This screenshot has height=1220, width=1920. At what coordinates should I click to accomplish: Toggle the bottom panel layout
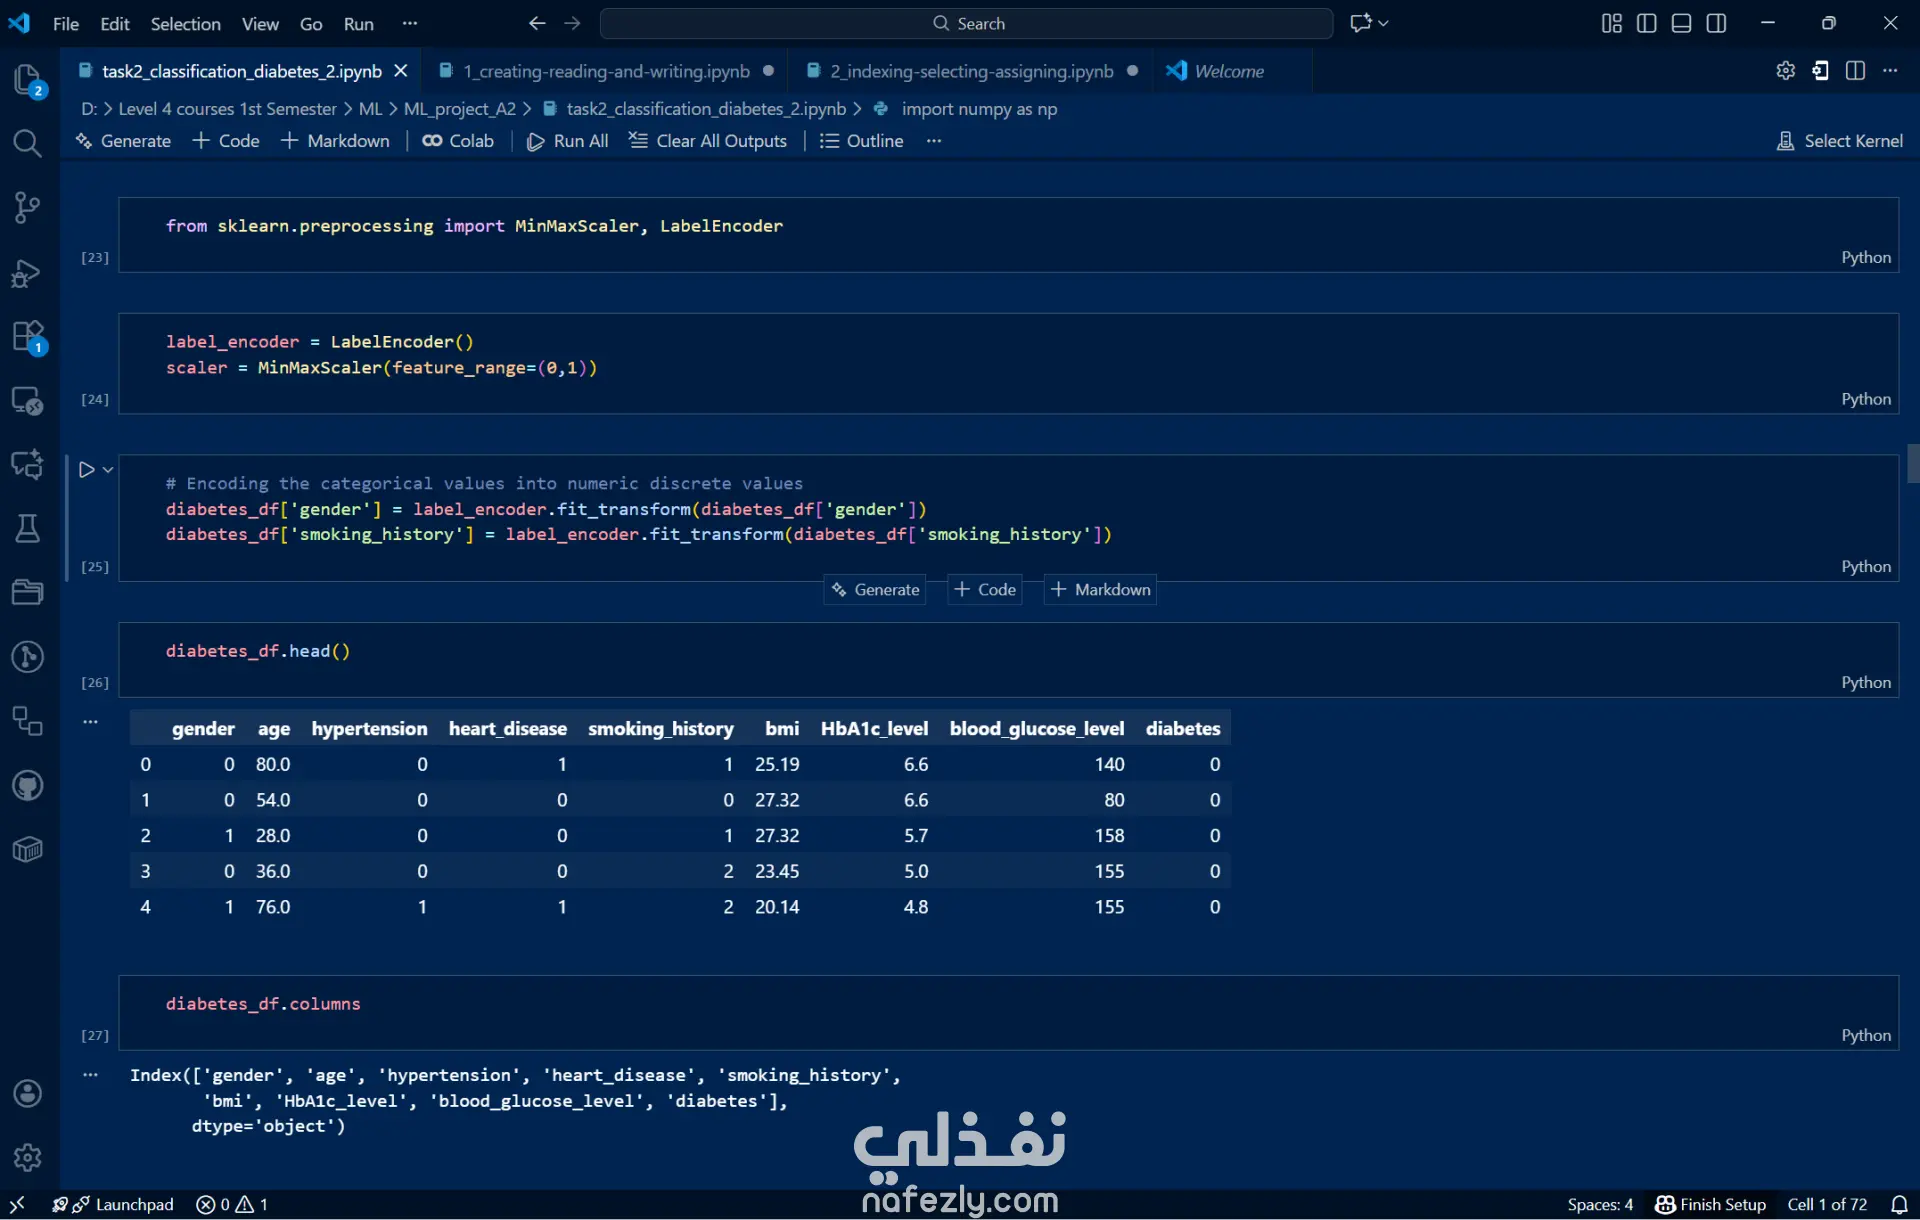pos(1681,23)
